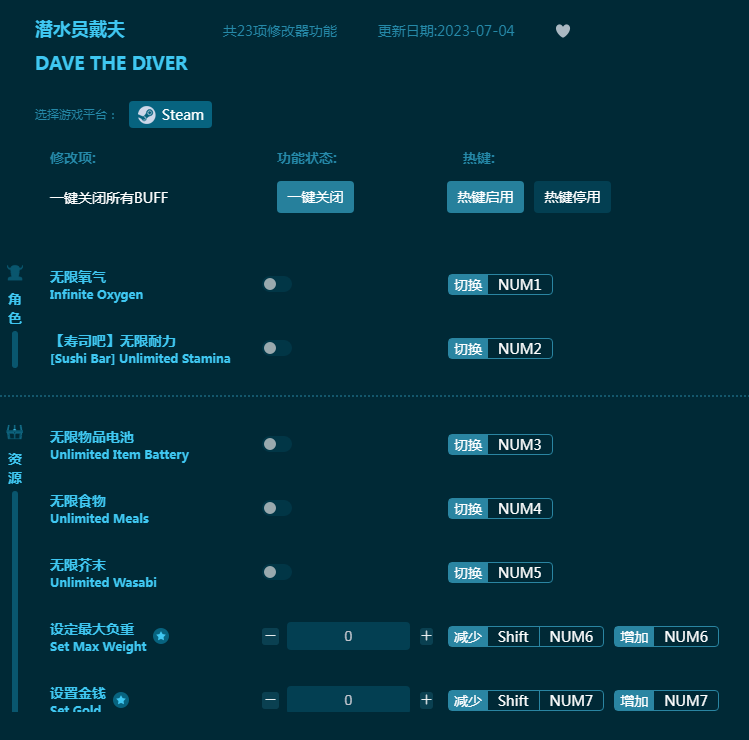749x740 pixels.
Task: Click Shift NUM6 decrease hotkey box
Action: click(x=525, y=636)
